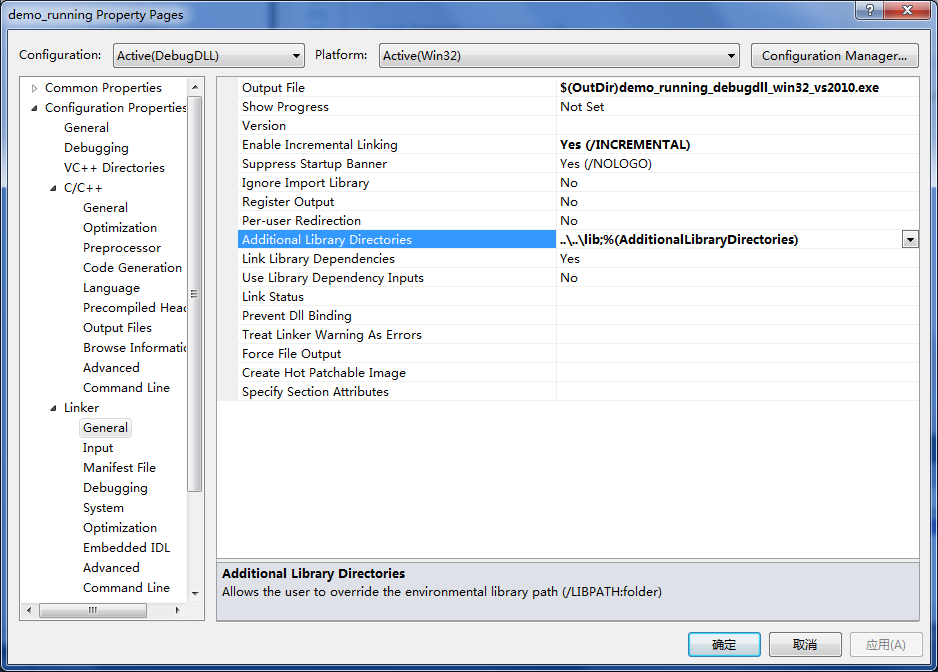The image size is (938, 672).
Task: Open the Platform dropdown
Action: coord(731,56)
